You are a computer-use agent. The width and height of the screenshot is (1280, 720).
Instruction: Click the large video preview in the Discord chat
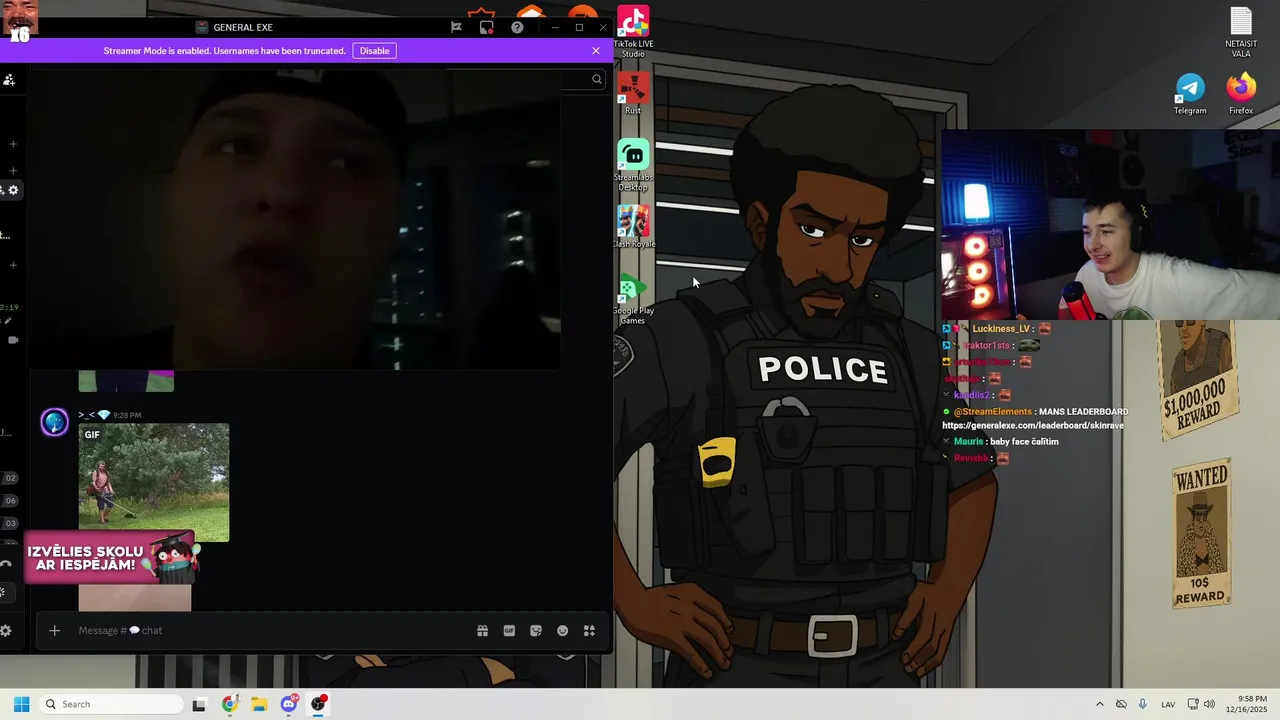coord(295,220)
